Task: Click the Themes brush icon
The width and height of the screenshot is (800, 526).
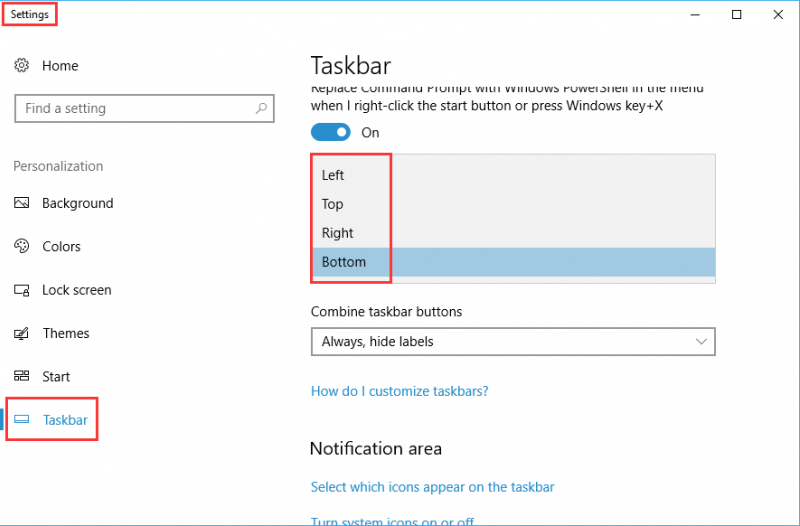Action: pyautogui.click(x=21, y=333)
